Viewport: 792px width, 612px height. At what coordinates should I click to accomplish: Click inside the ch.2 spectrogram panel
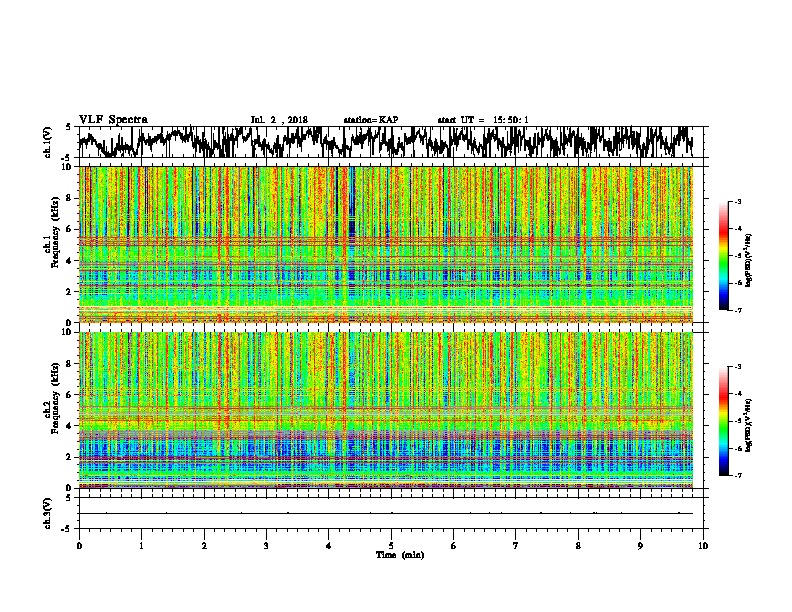(x=386, y=410)
